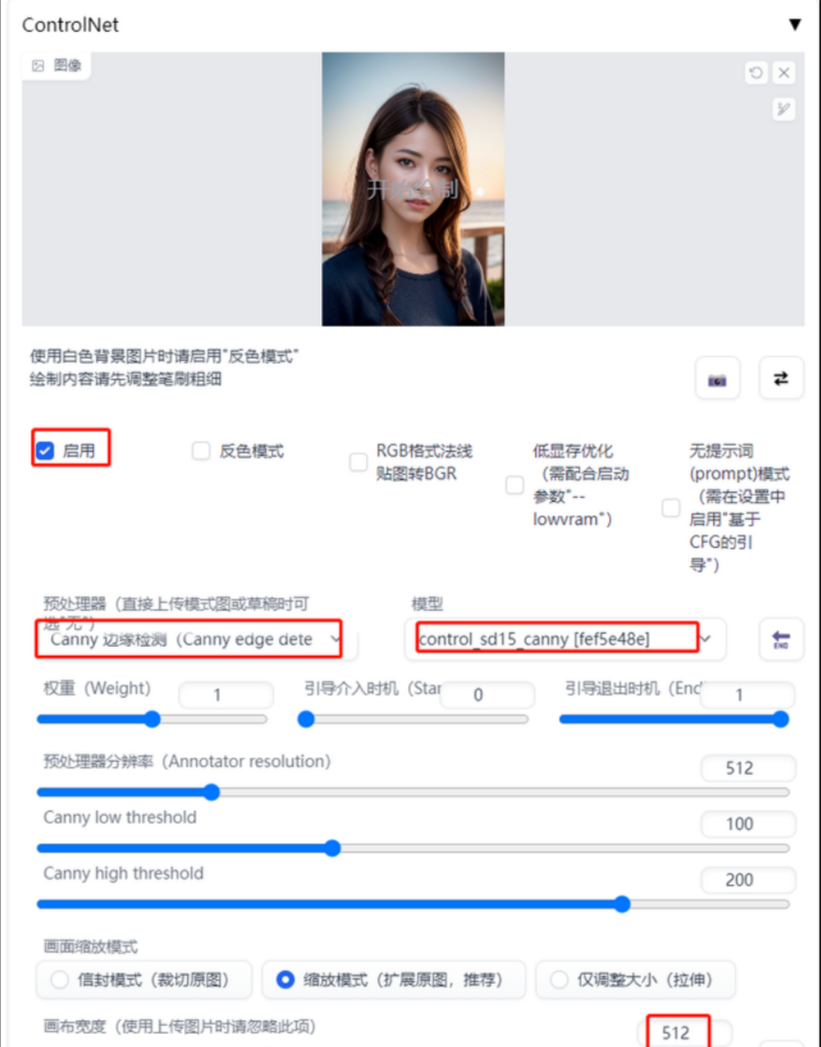Click the 使用白色背景图片时请启用"反色模式" hint text
Image resolution: width=821 pixels, height=1047 pixels.
[164, 356]
